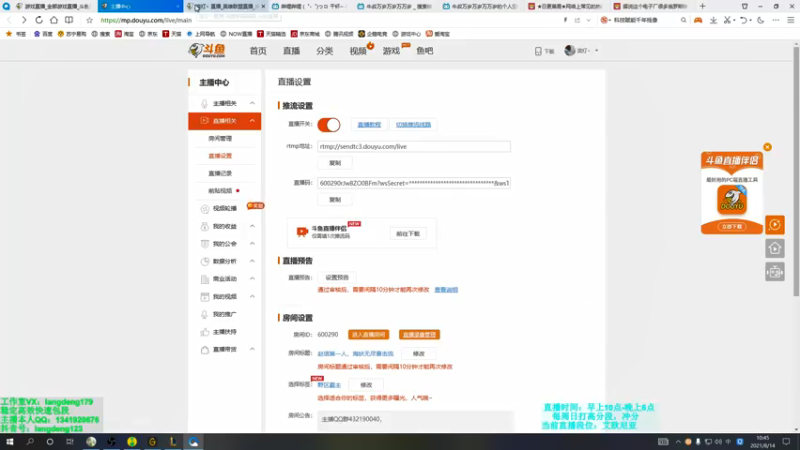800x450 pixels.
Task: Toggle browser night mode moon icon
Action: (x=760, y=20)
